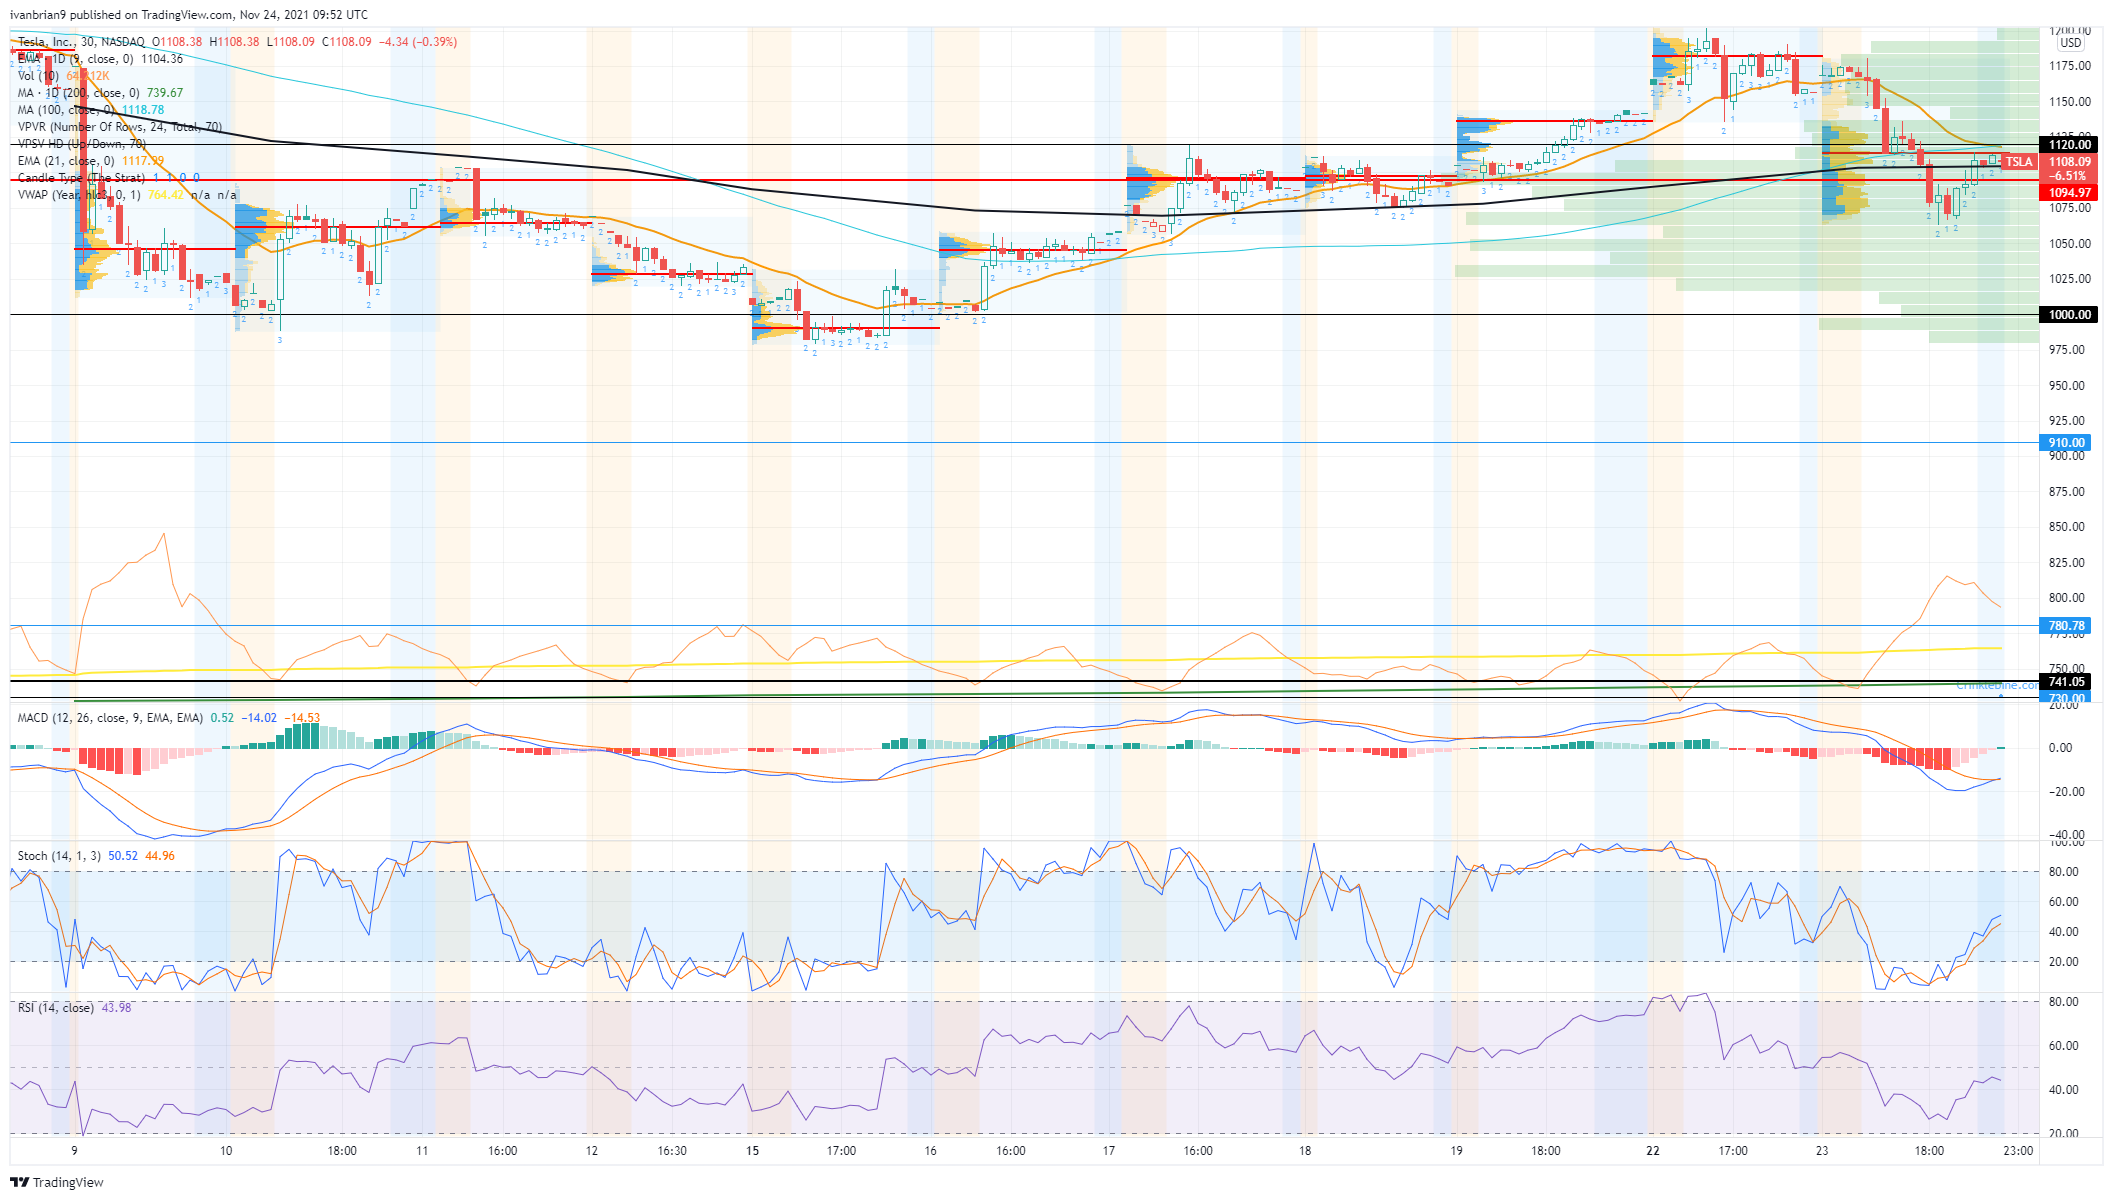This screenshot has width=2113, height=1200.
Task: Select the MA 100 value 1118.78
Action: 143,110
